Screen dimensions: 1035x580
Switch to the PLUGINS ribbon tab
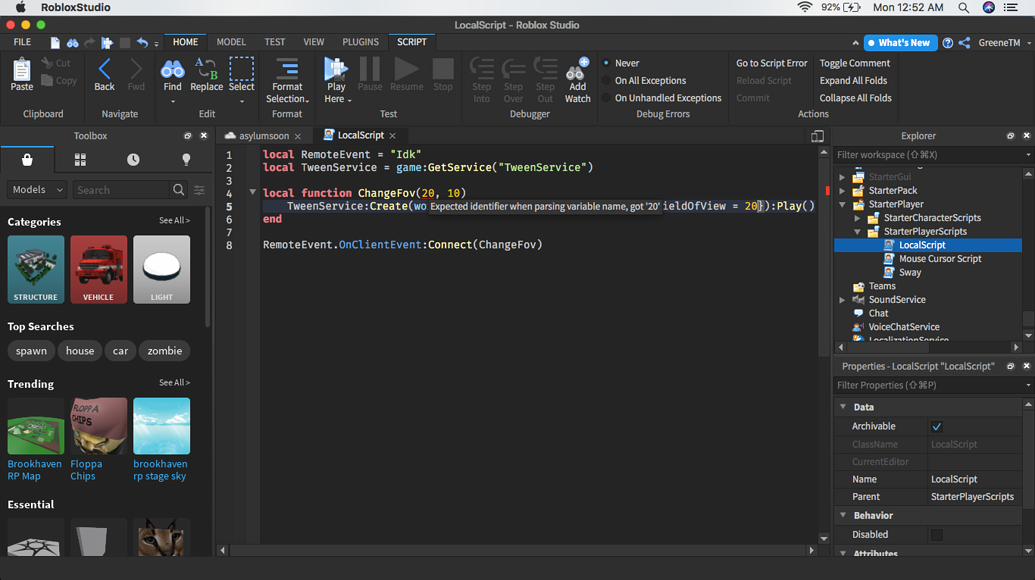(x=360, y=42)
